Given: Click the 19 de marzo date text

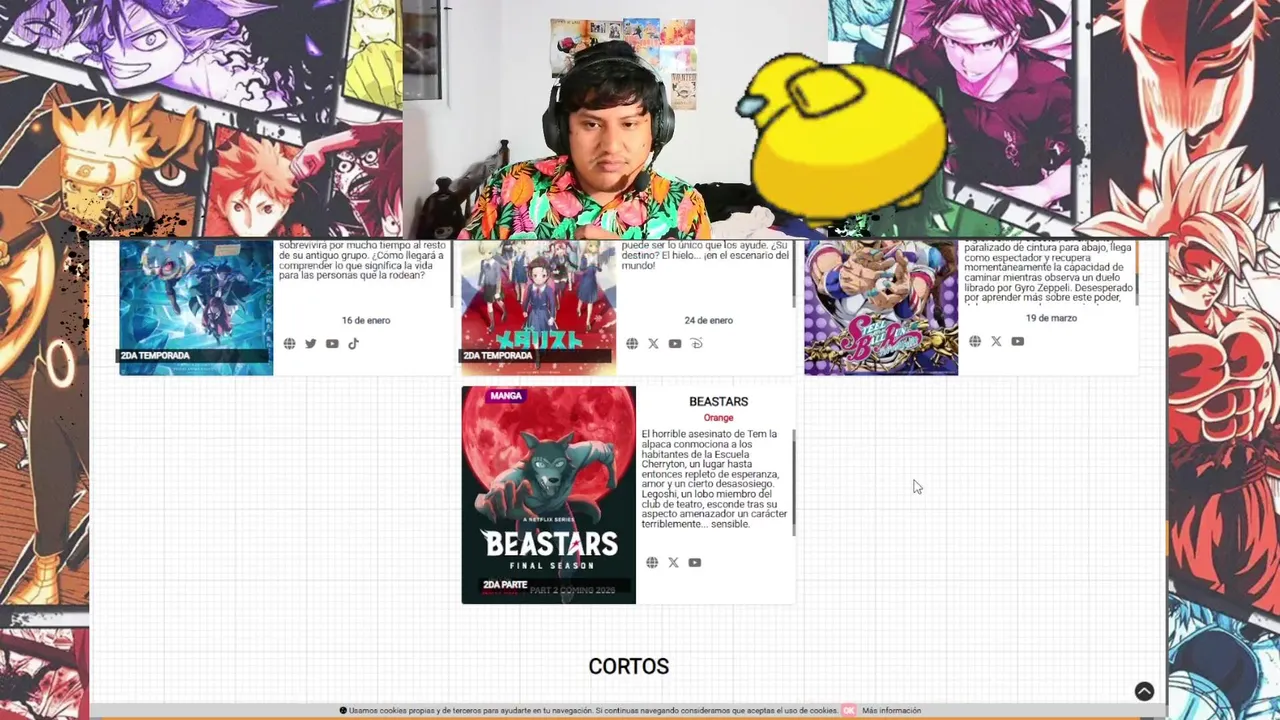Looking at the screenshot, I should point(1051,318).
